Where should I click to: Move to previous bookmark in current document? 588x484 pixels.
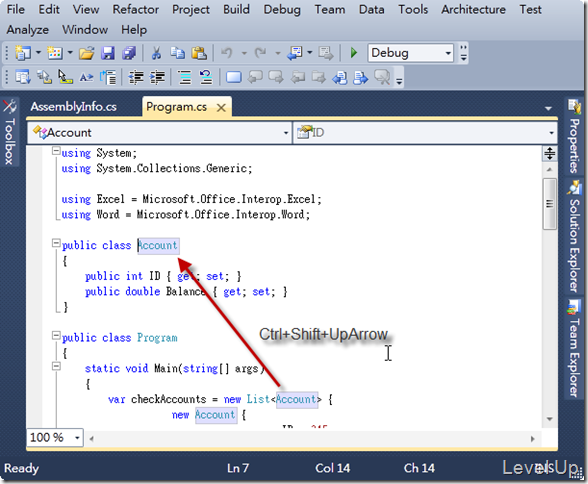coord(340,78)
